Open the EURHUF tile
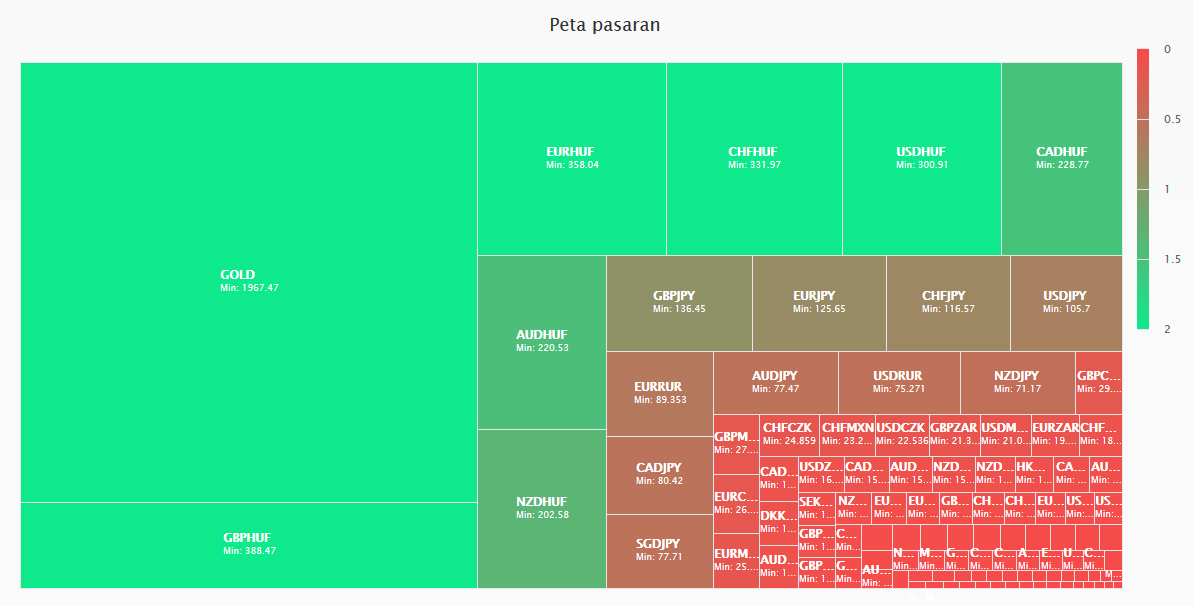 [x=572, y=159]
